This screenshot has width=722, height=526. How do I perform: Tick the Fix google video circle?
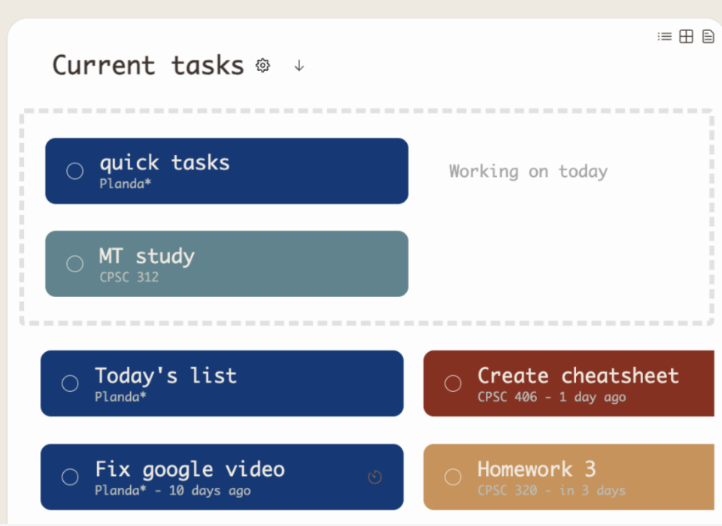(x=70, y=477)
